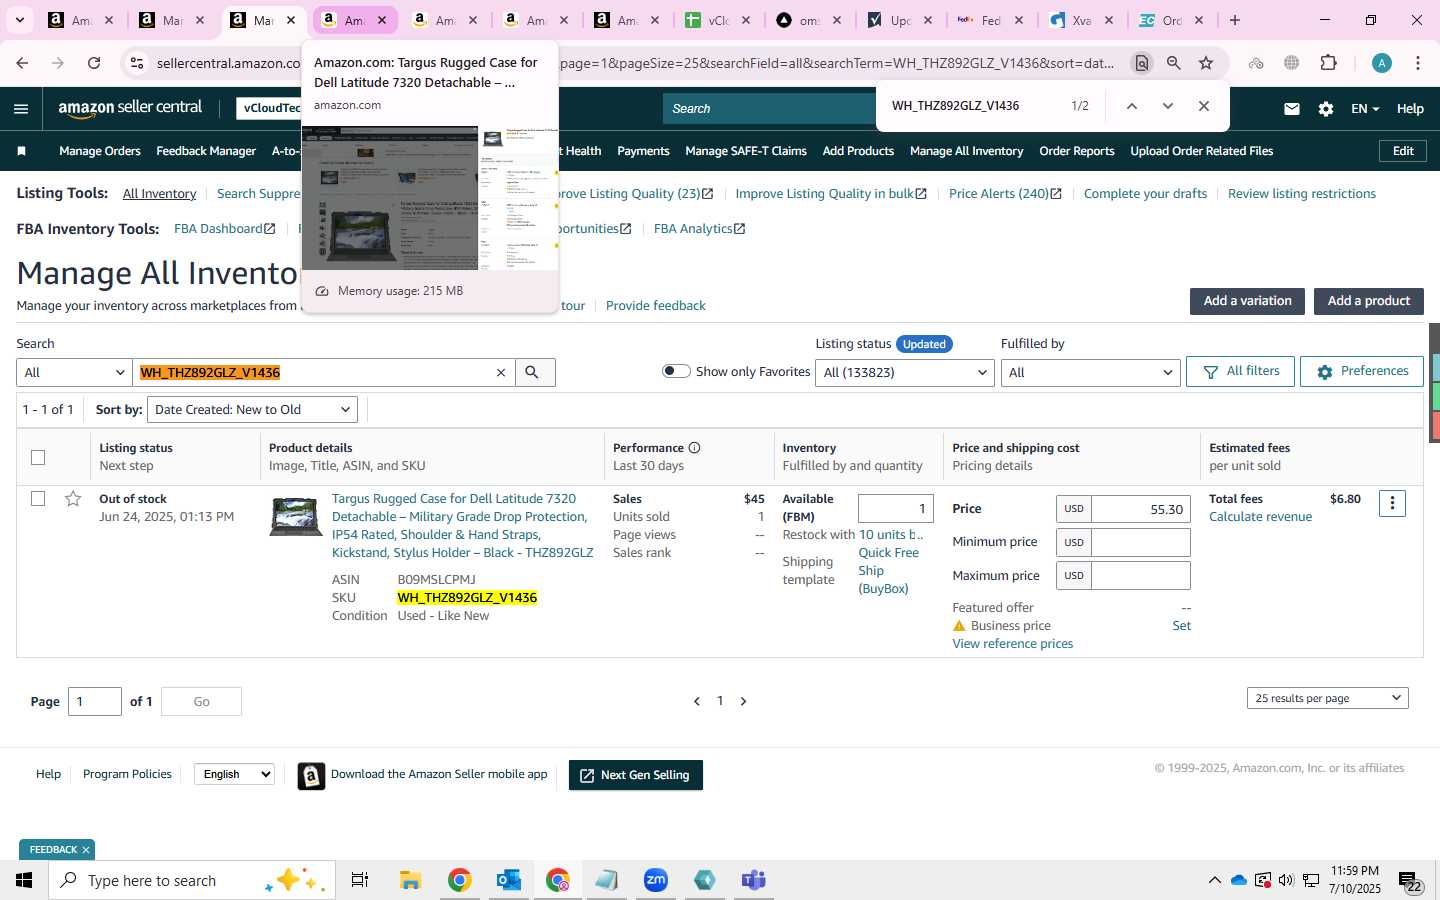This screenshot has height=900, width=1440.
Task: Open the Windows Start menu
Action: click(x=24, y=880)
